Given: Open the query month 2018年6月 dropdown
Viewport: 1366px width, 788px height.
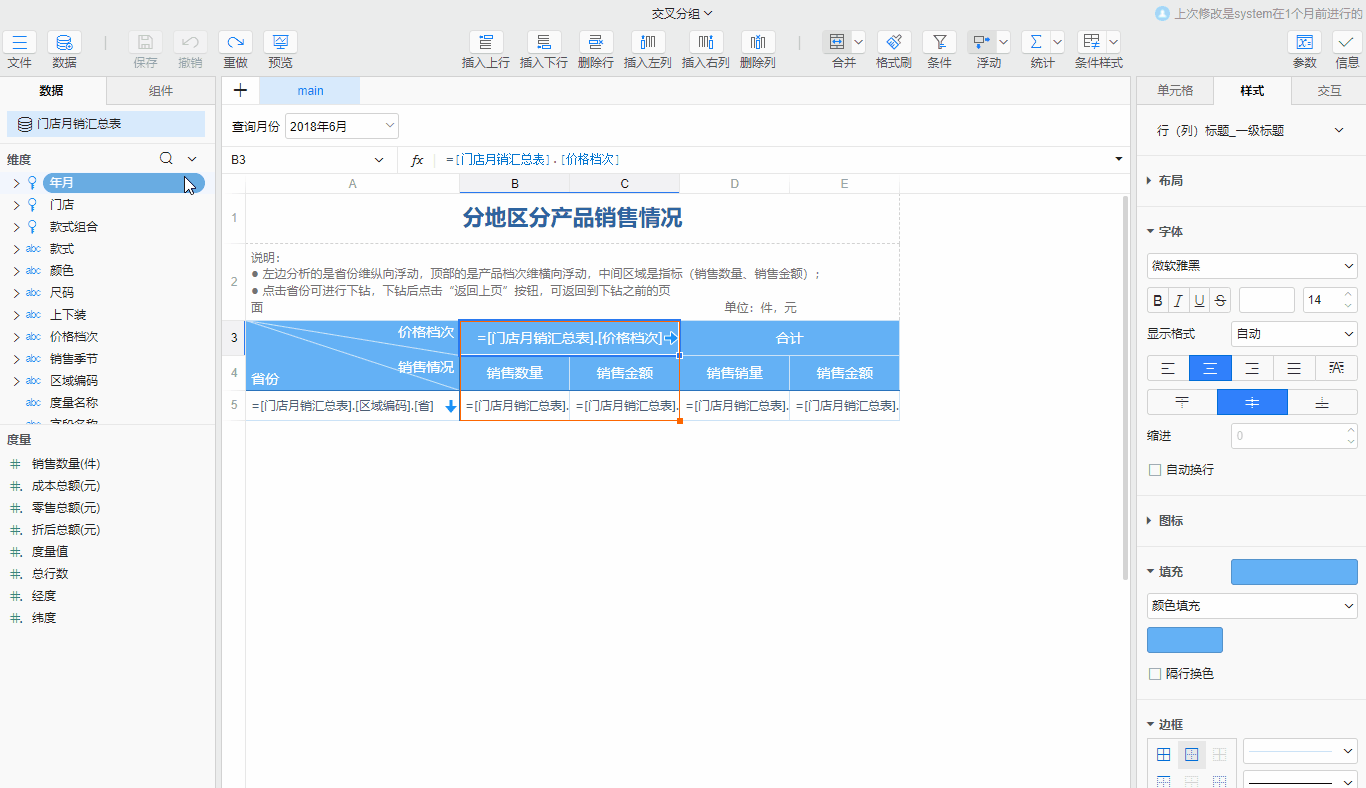Looking at the screenshot, I should coord(342,126).
